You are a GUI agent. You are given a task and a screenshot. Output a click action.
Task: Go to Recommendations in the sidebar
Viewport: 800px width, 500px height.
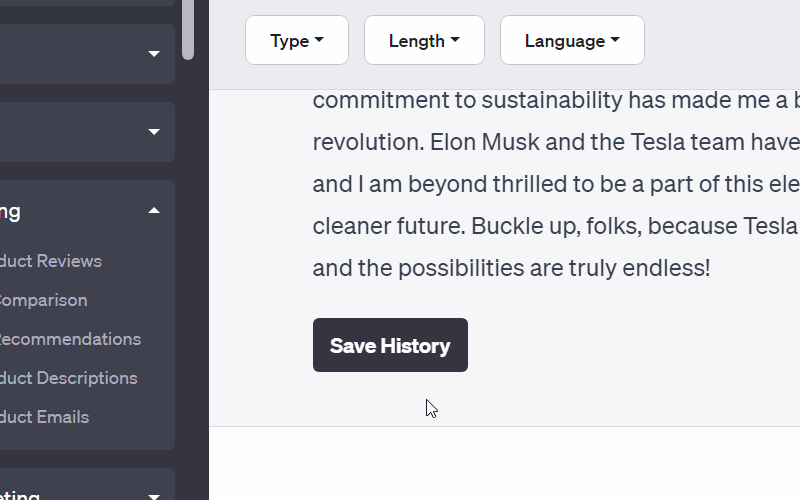point(68,339)
